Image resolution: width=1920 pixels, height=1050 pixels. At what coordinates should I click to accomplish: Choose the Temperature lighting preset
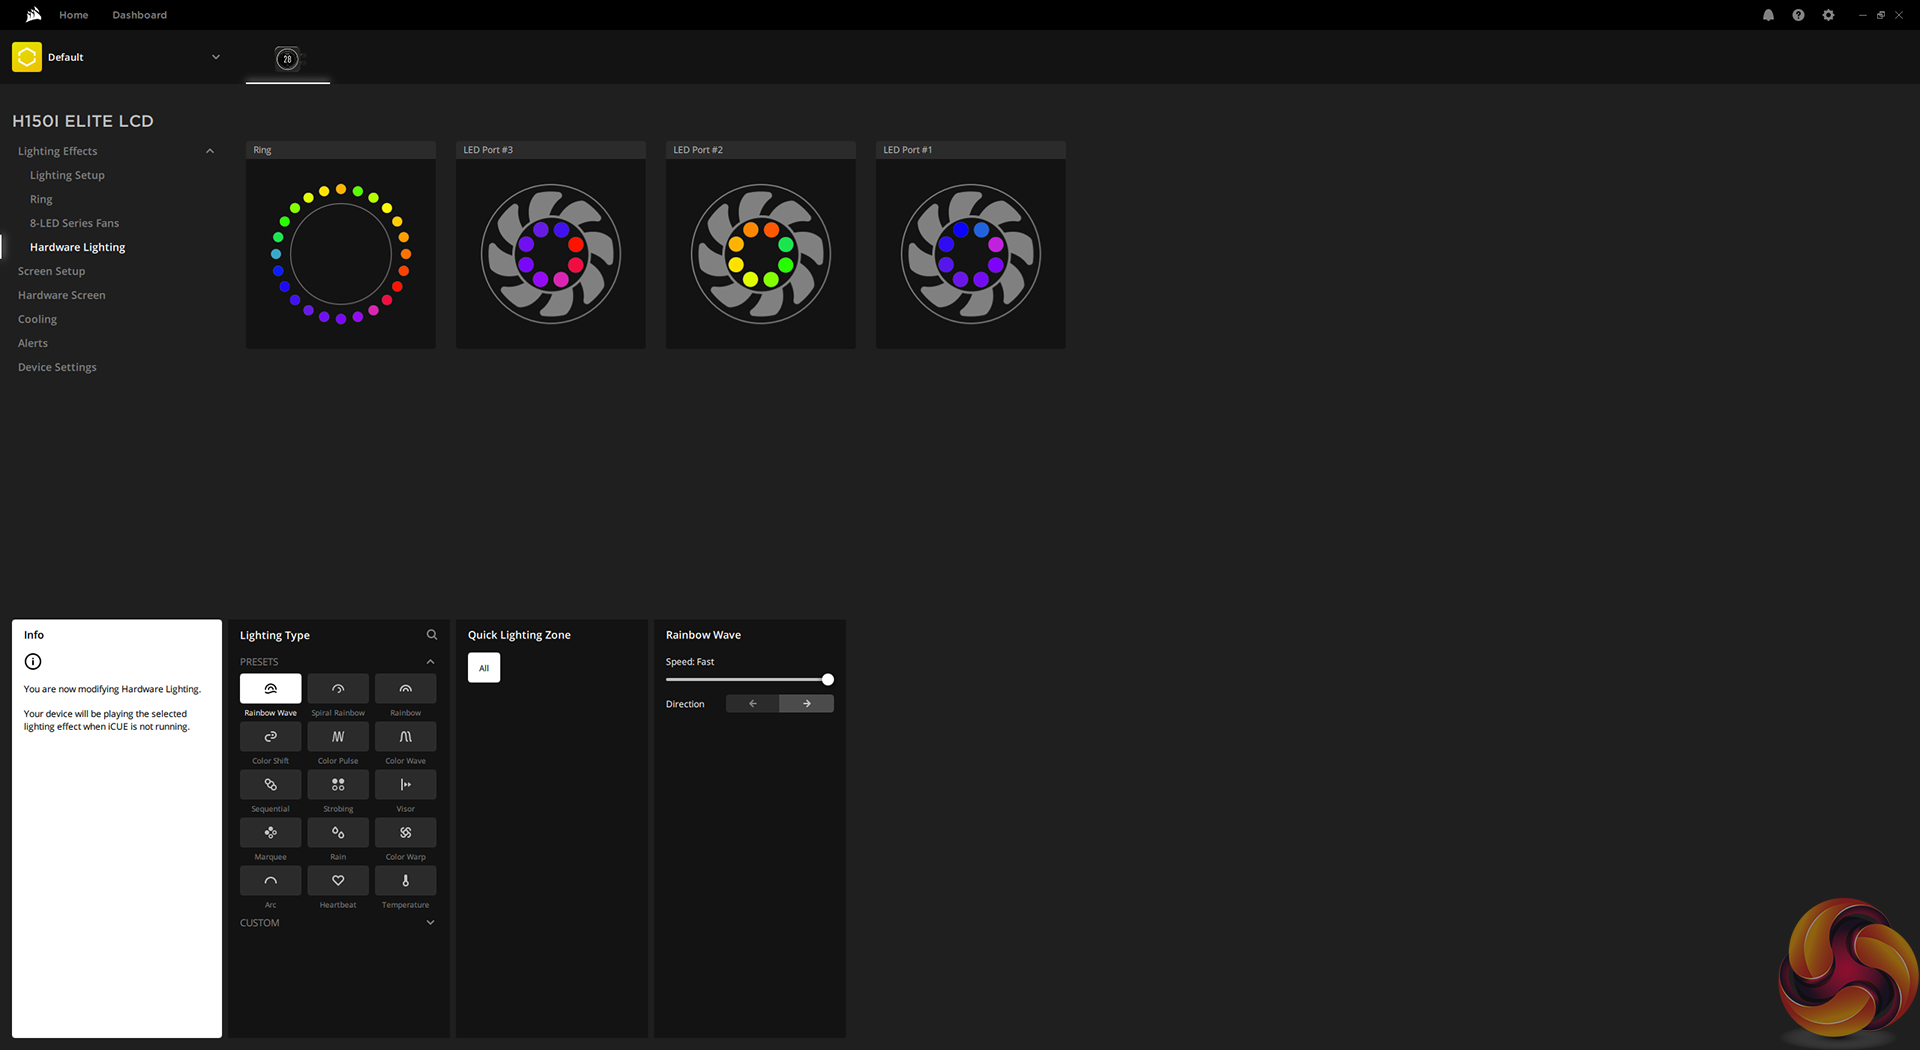[x=405, y=881]
